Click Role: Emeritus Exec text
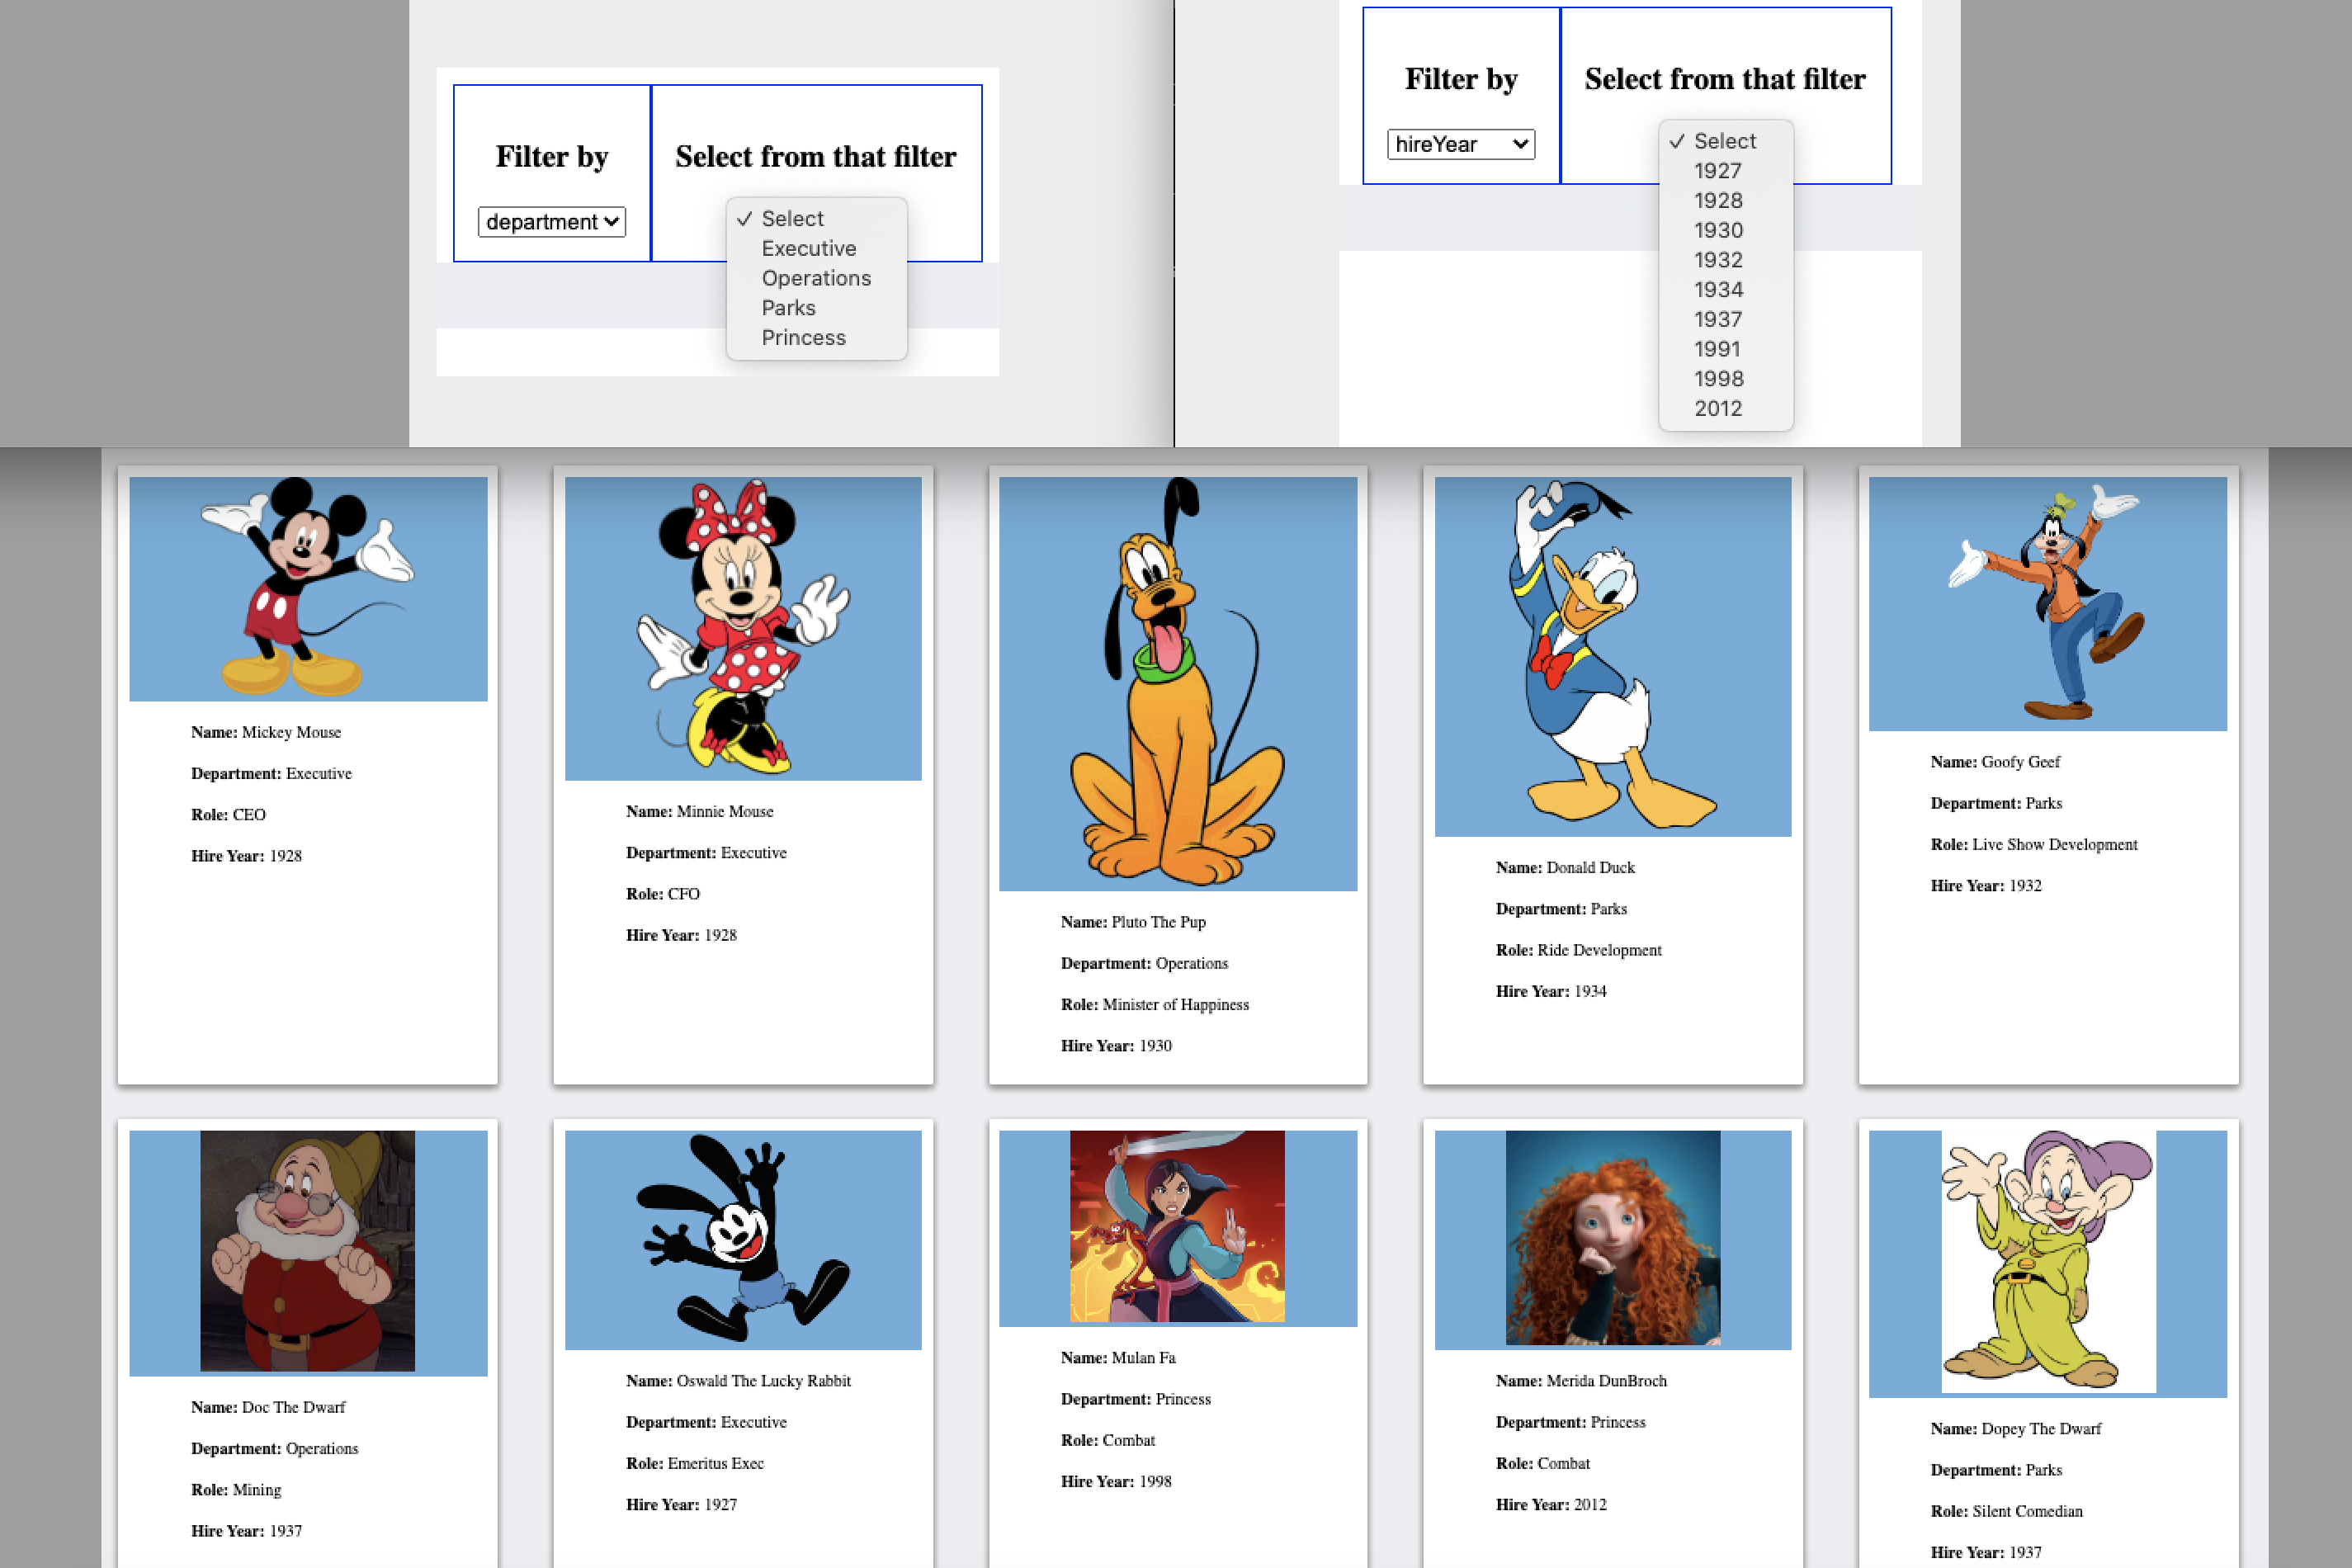 pos(695,1464)
